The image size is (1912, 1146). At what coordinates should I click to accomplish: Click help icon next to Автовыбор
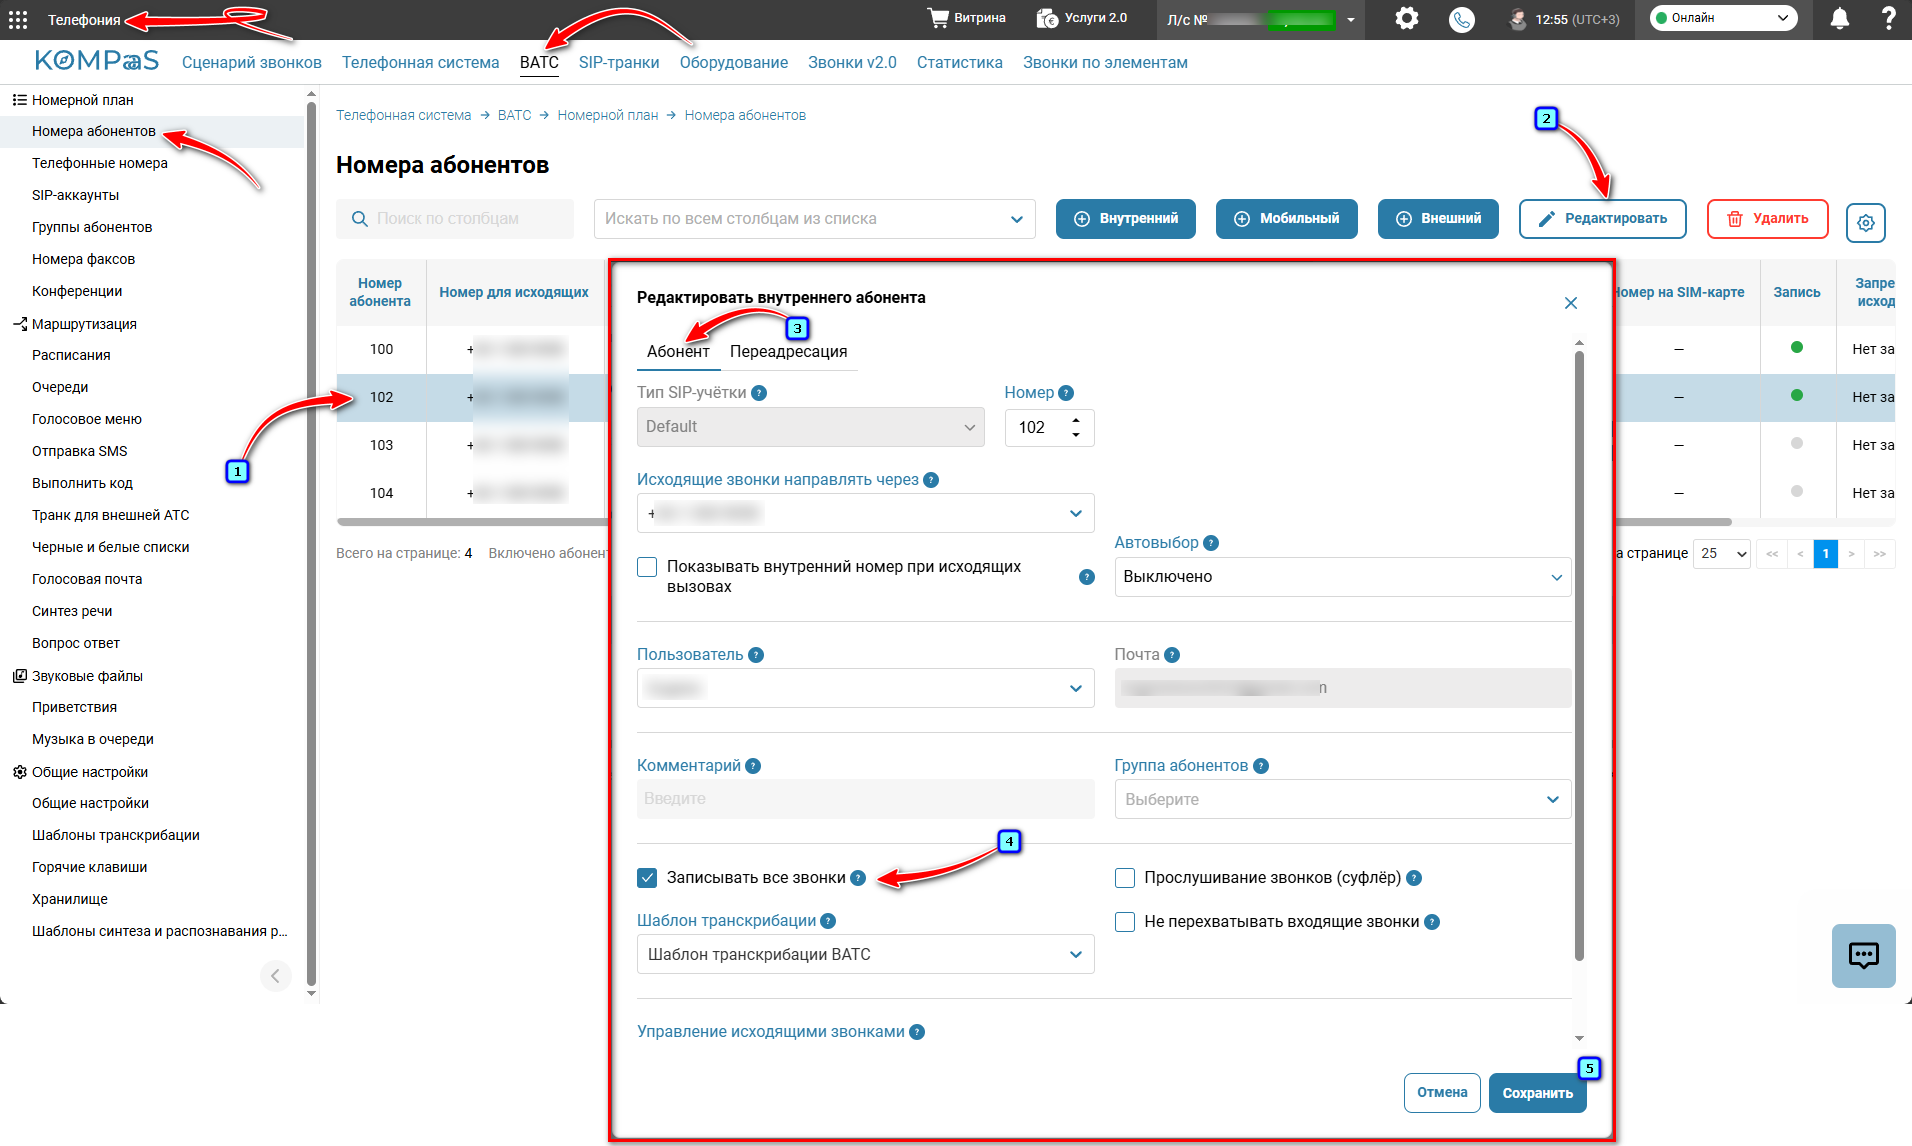click(1211, 543)
